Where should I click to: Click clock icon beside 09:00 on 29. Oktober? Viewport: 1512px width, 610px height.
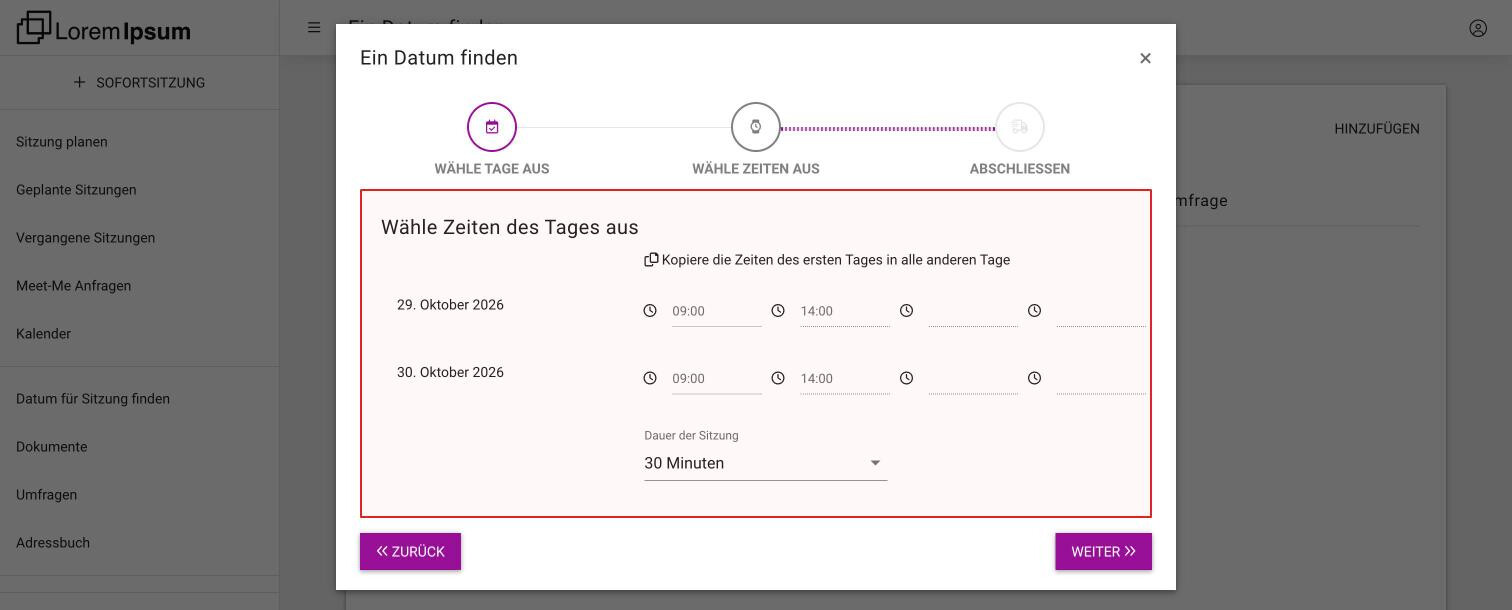(650, 311)
